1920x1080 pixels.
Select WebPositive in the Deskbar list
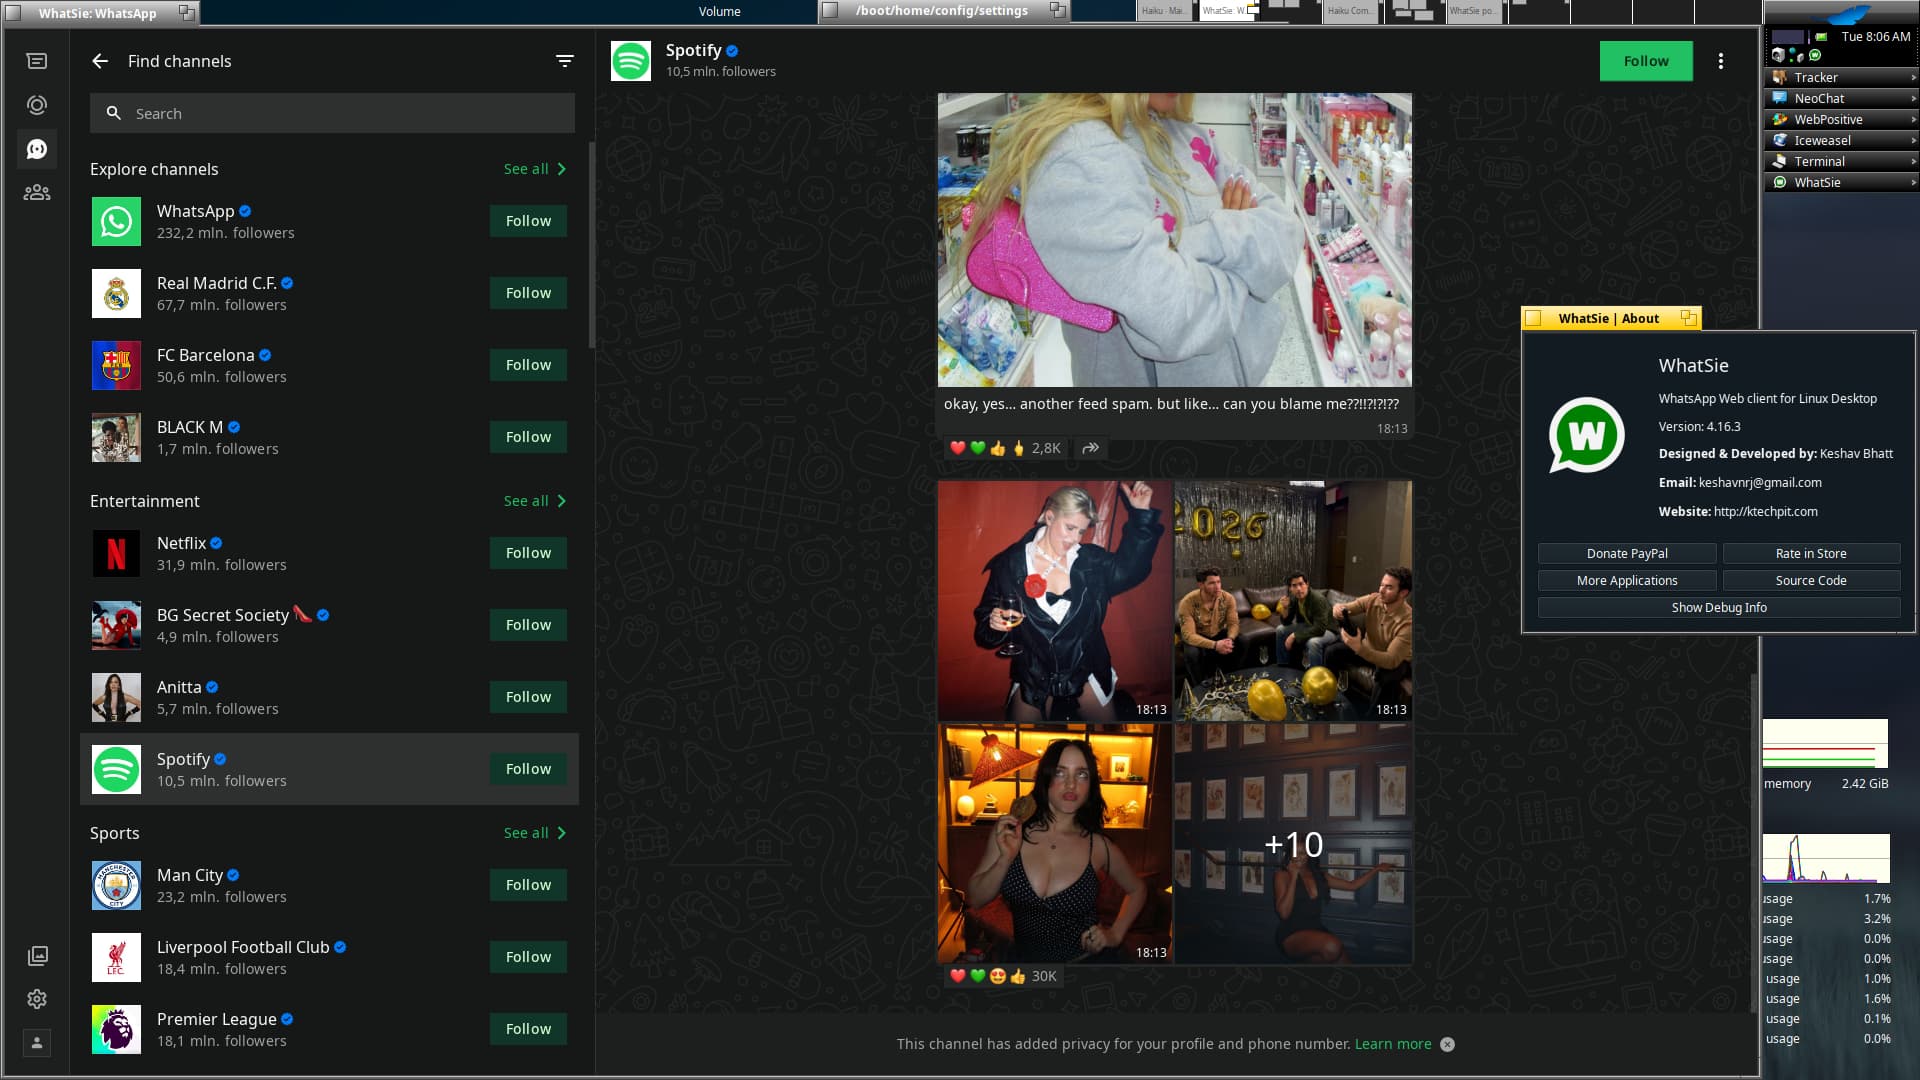point(1827,119)
